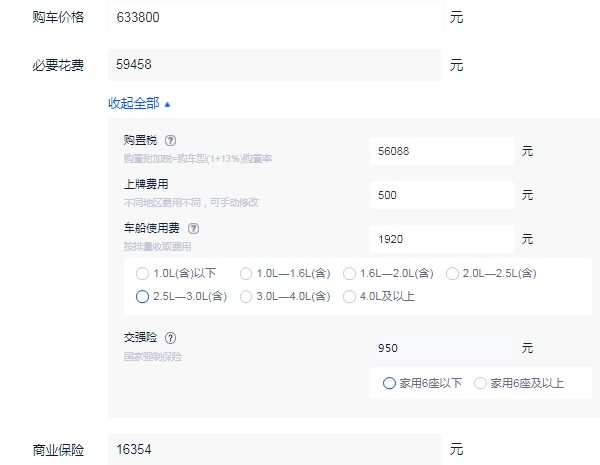Pick the 4.0L及以上 displacement option
This screenshot has width=600, height=465.
pos(349,296)
